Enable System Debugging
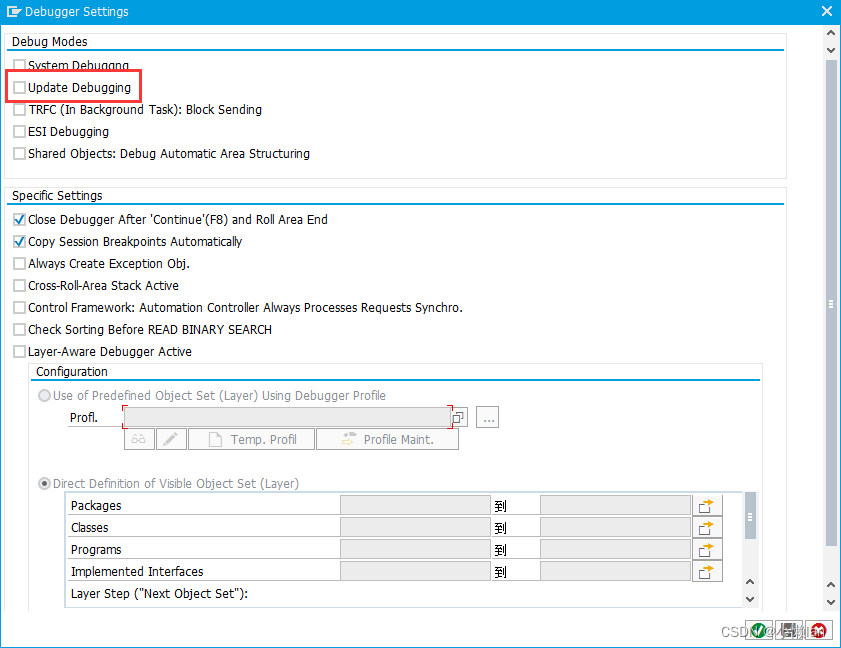 18,64
